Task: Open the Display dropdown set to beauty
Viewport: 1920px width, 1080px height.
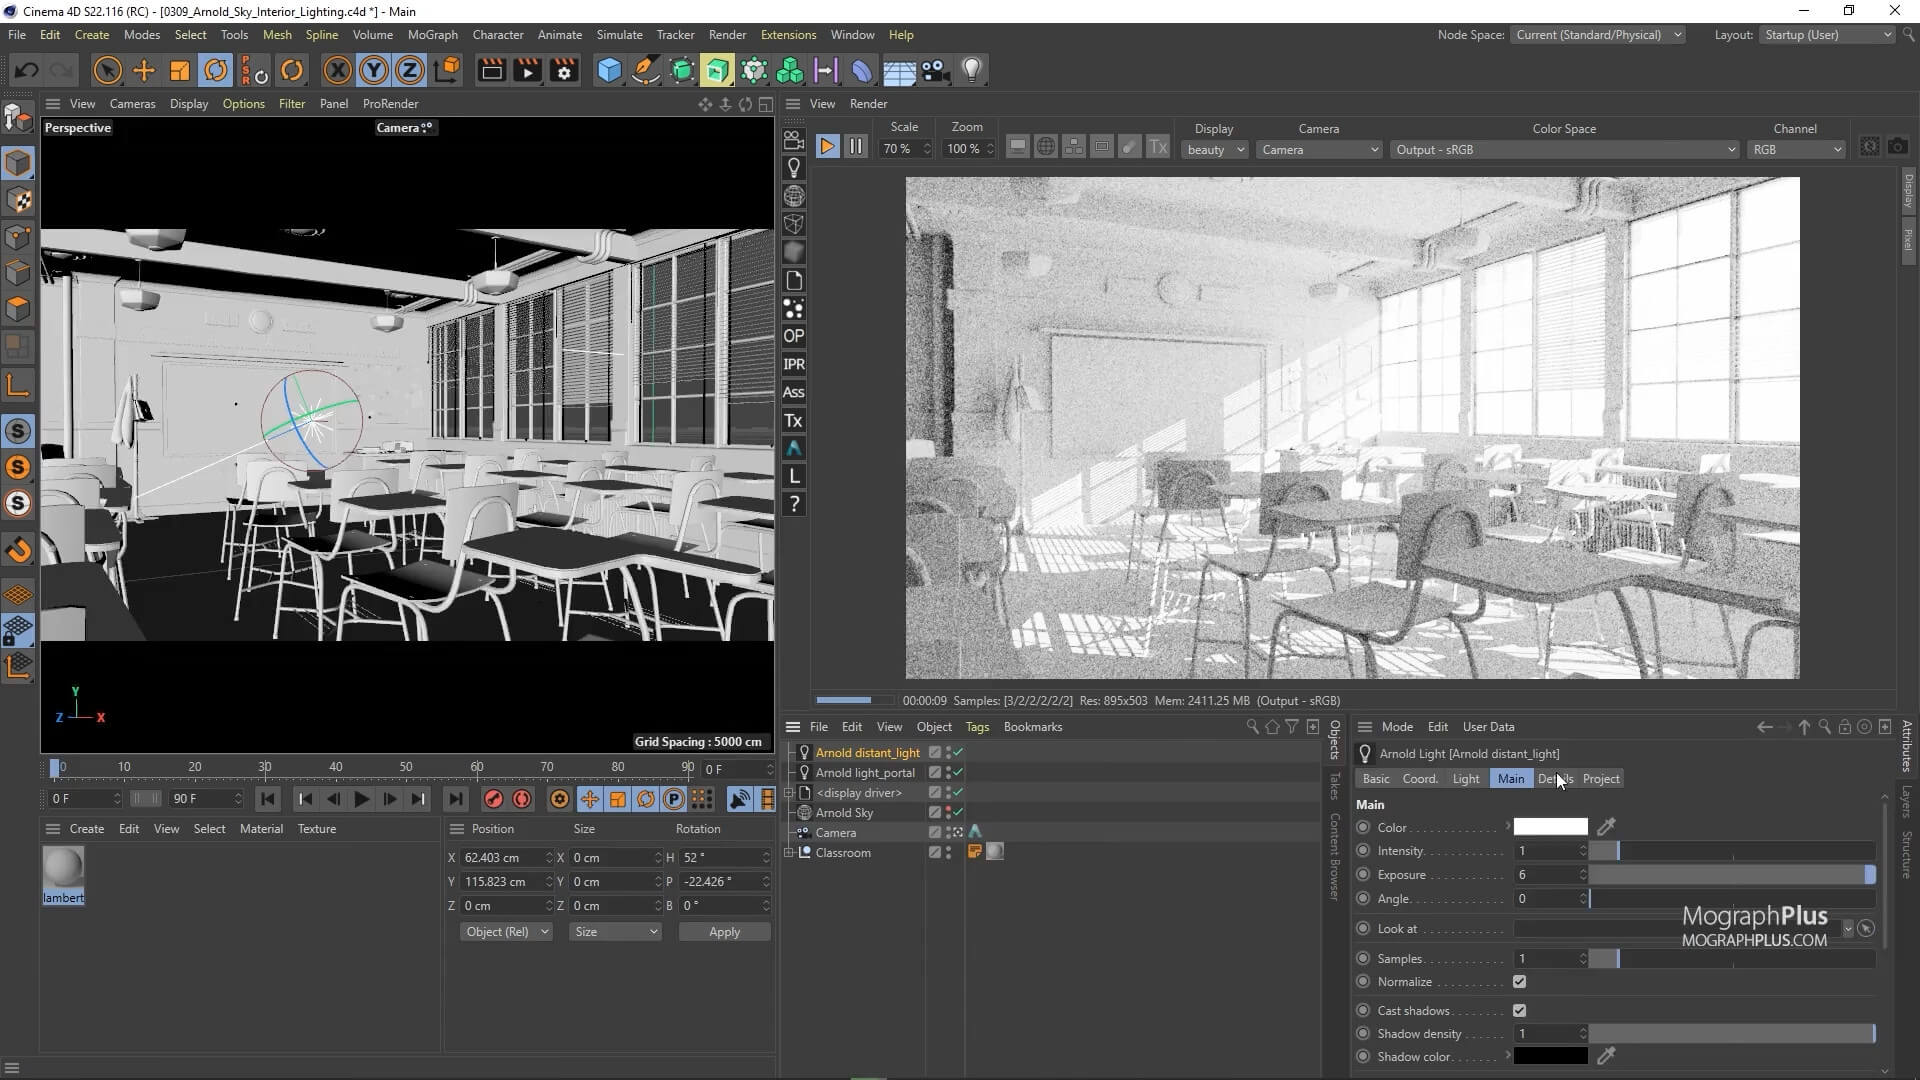Action: (1212, 149)
